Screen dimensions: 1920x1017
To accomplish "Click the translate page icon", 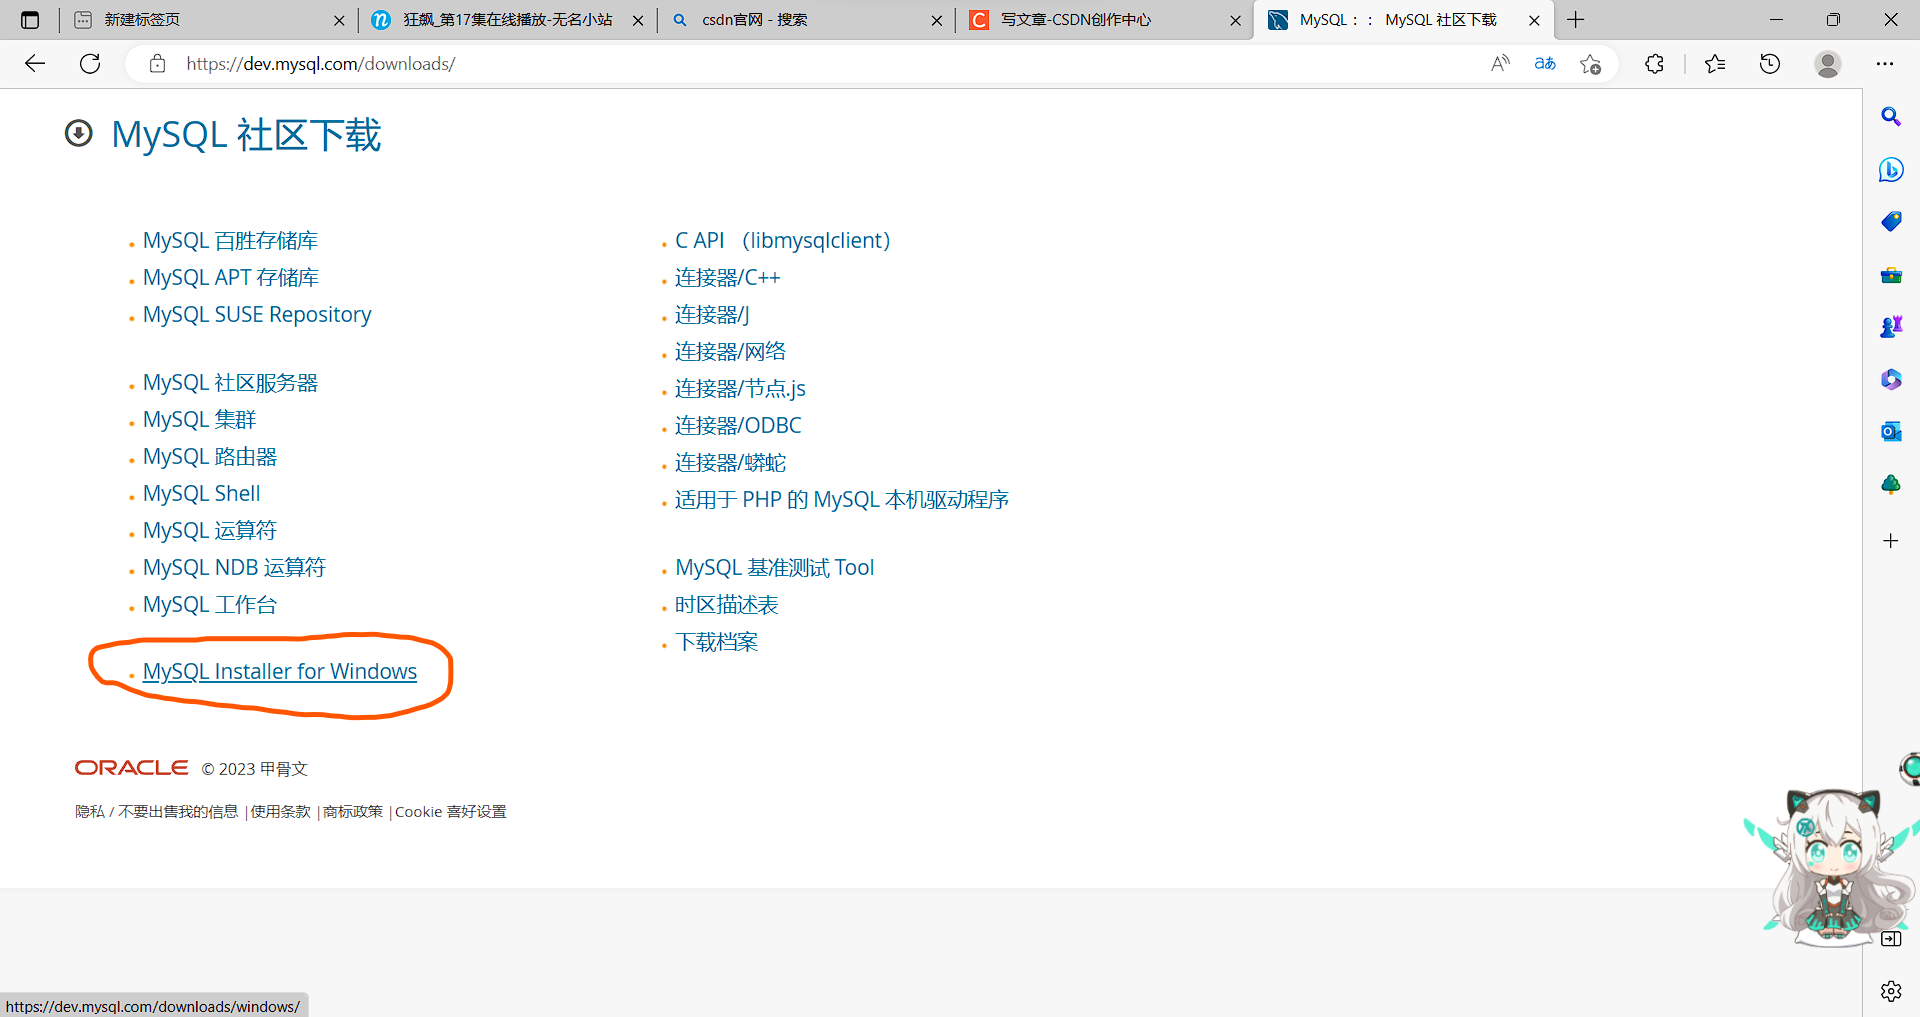I will point(1545,64).
